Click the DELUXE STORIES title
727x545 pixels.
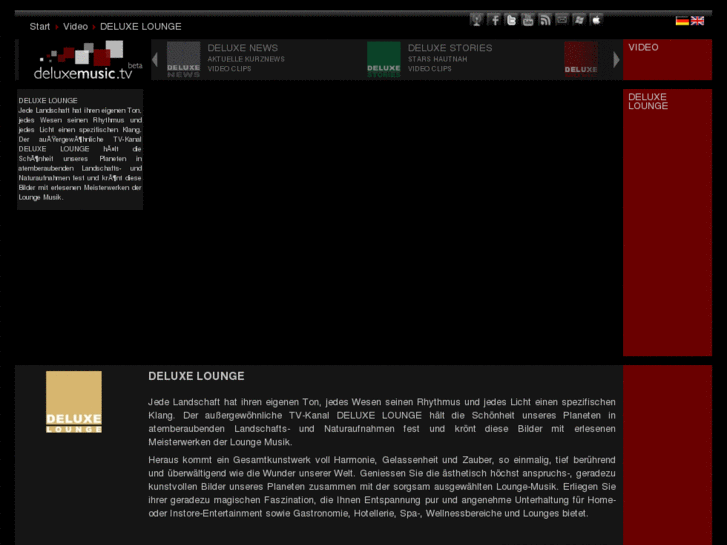[x=450, y=48]
